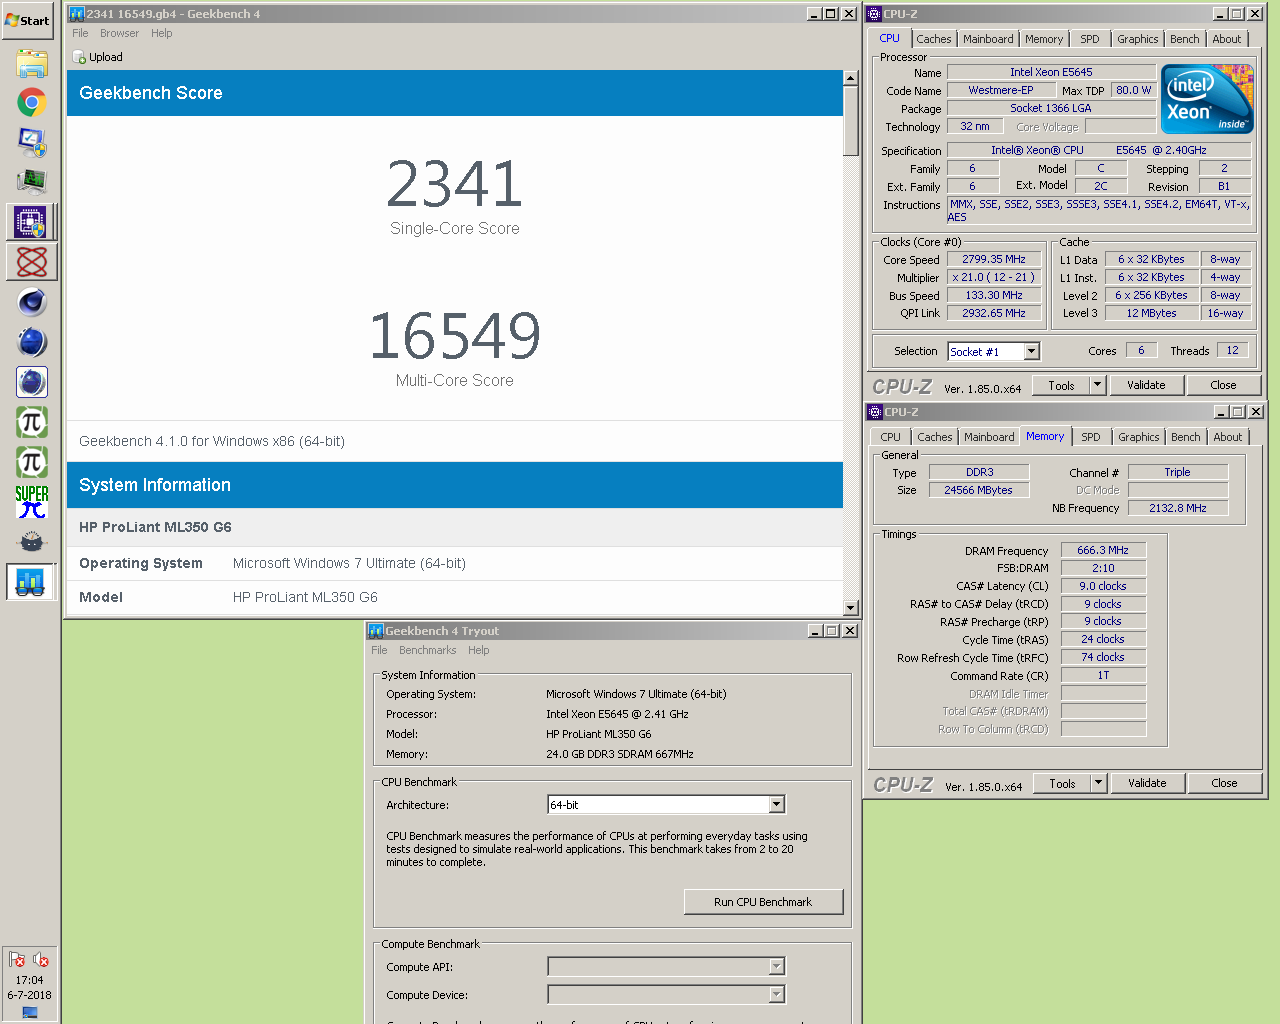Switch to SPD tab in CPU-Z memory window
The height and width of the screenshot is (1024, 1280).
pyautogui.click(x=1091, y=437)
